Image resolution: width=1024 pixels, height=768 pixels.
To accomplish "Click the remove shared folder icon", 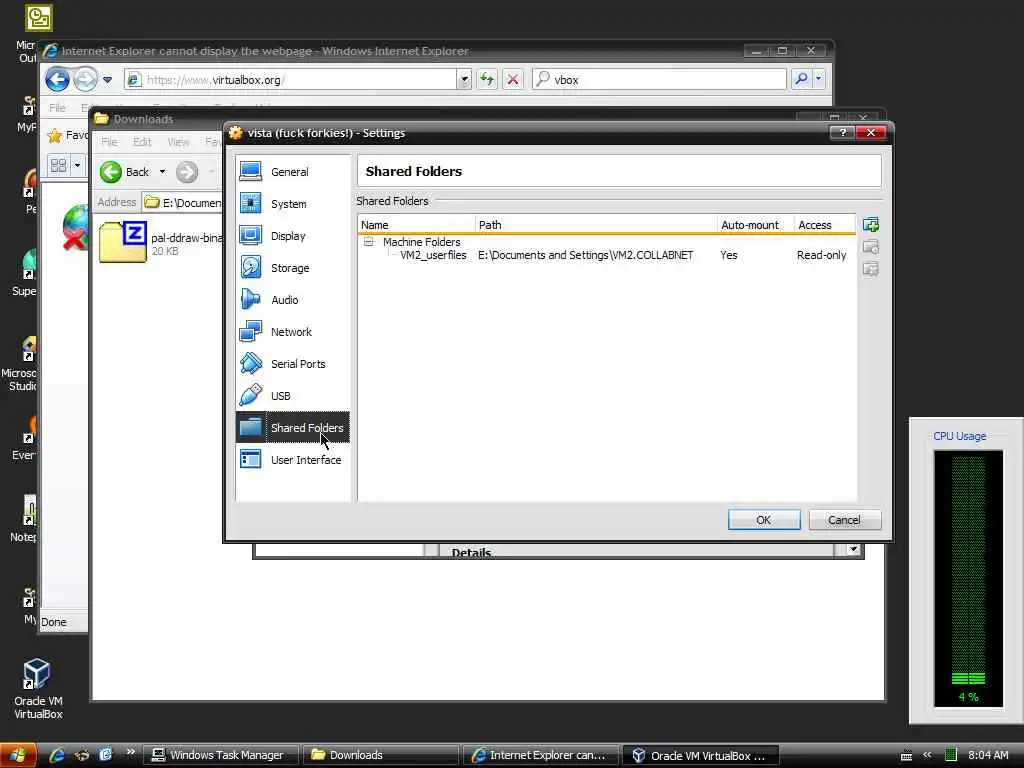I will point(871,269).
